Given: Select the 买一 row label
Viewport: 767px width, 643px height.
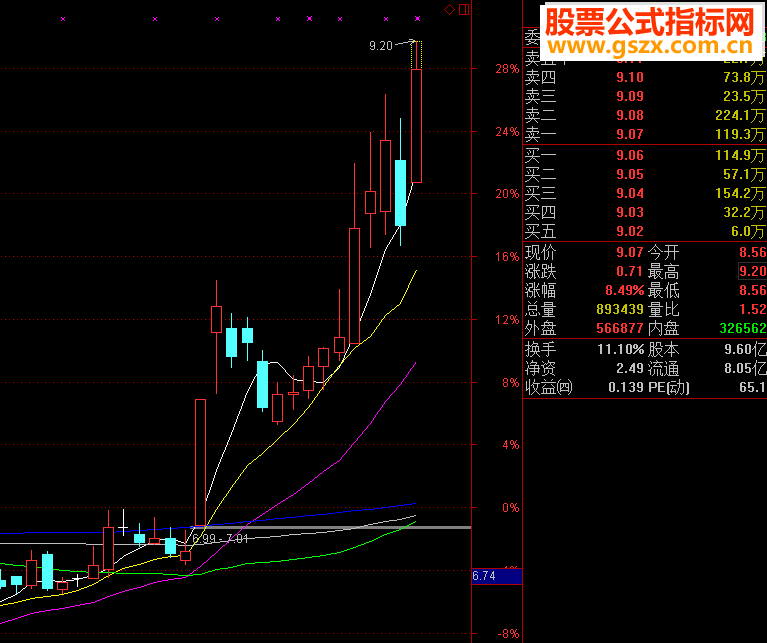Looking at the screenshot, I should click(540, 155).
